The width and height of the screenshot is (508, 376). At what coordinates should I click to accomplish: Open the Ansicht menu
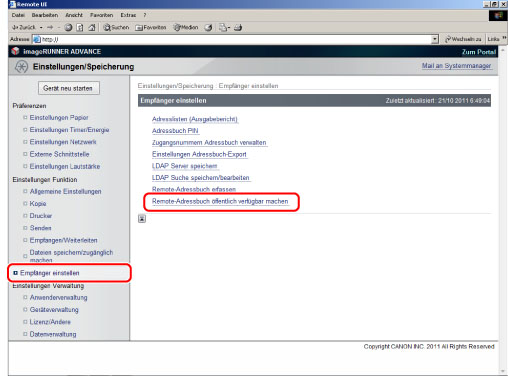pyautogui.click(x=74, y=15)
